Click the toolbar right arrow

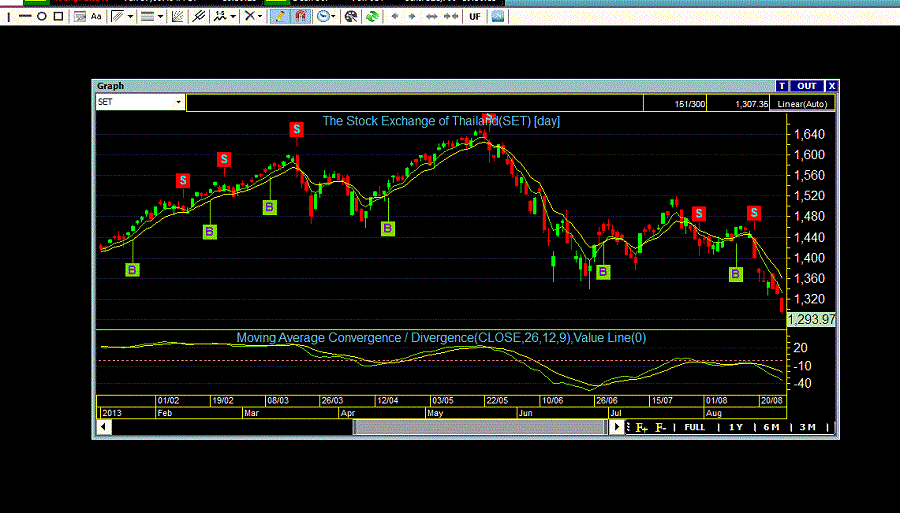click(x=412, y=17)
